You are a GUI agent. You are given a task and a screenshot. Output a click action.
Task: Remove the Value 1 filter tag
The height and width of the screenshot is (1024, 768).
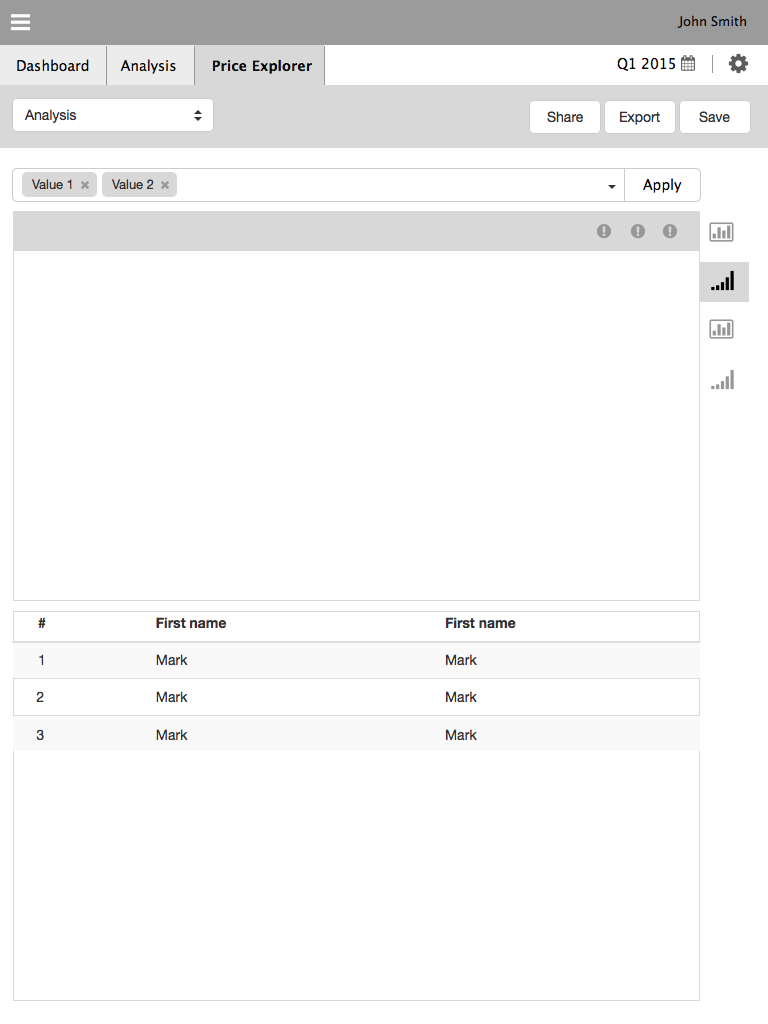pos(85,185)
